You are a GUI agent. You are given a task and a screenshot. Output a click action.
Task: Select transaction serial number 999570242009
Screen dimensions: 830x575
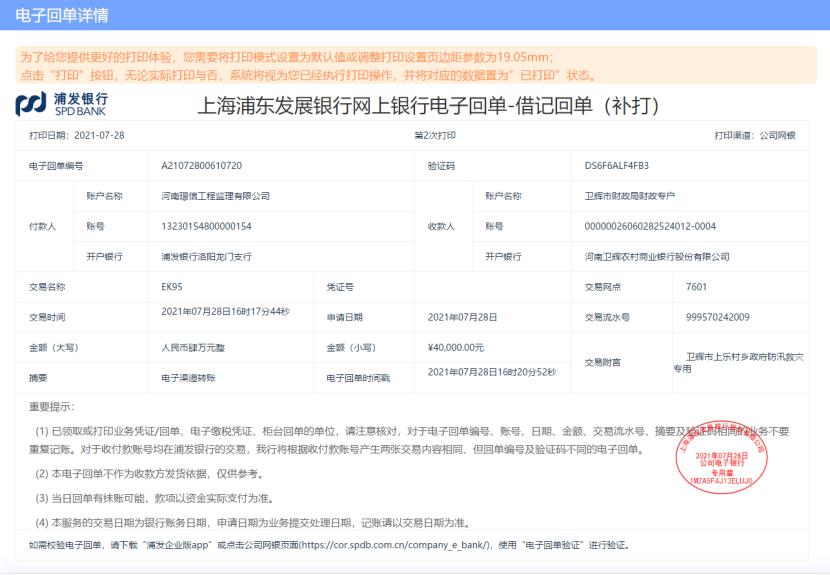tap(718, 317)
